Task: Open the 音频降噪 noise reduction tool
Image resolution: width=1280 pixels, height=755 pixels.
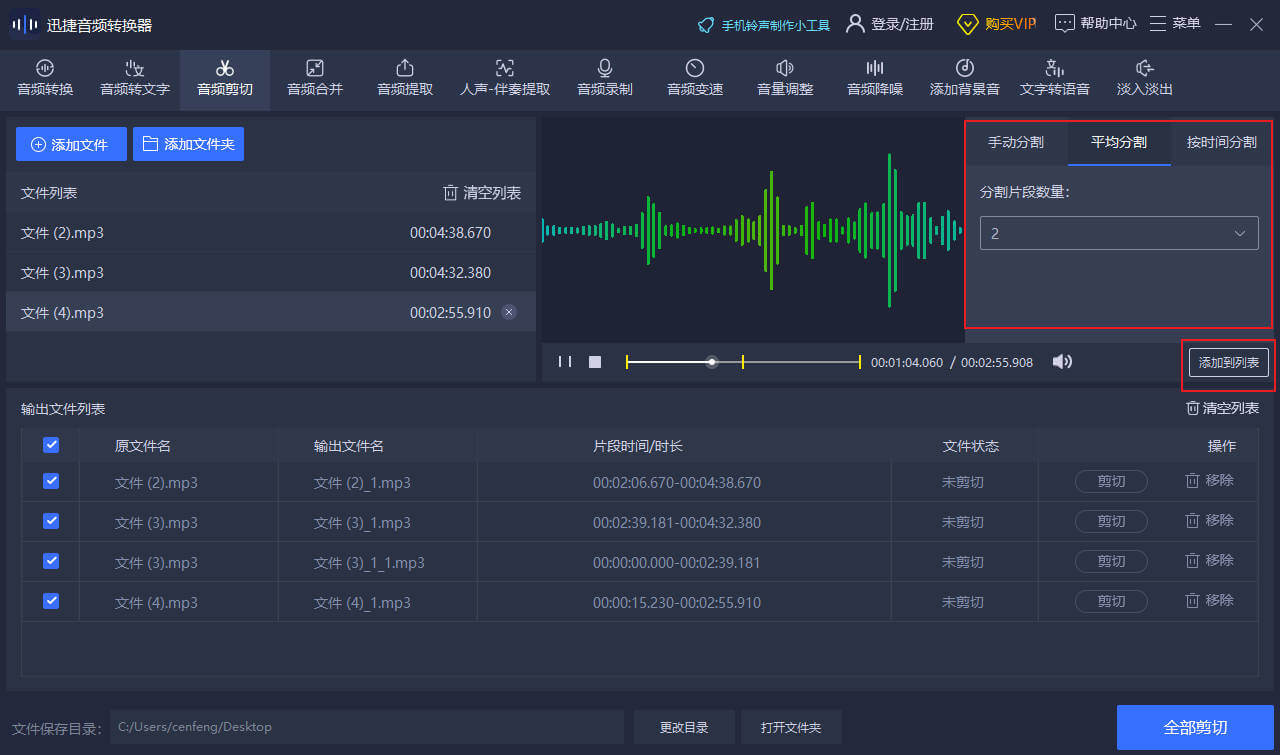Action: [874, 79]
